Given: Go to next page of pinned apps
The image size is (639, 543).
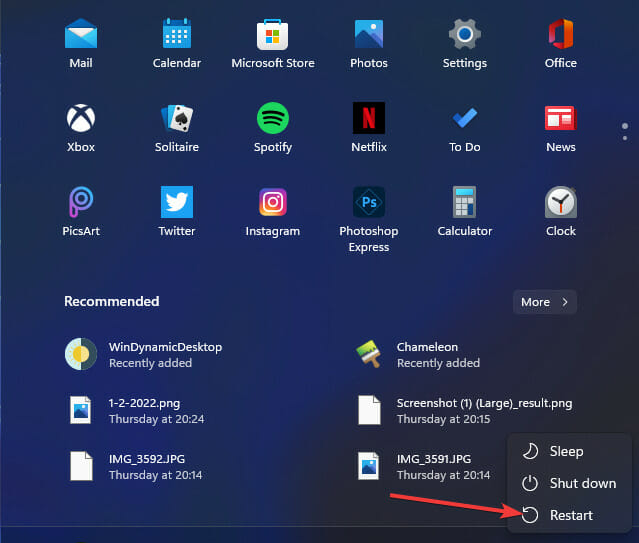Looking at the screenshot, I should [x=625, y=138].
